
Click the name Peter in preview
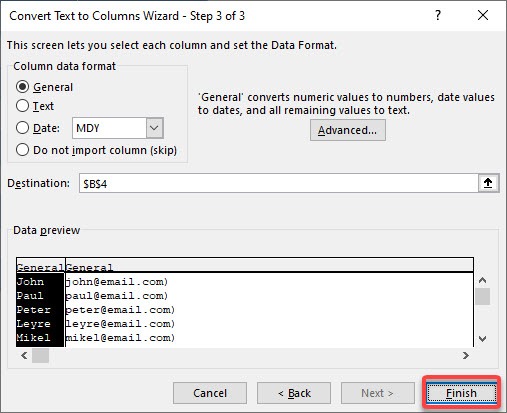[x=34, y=310]
